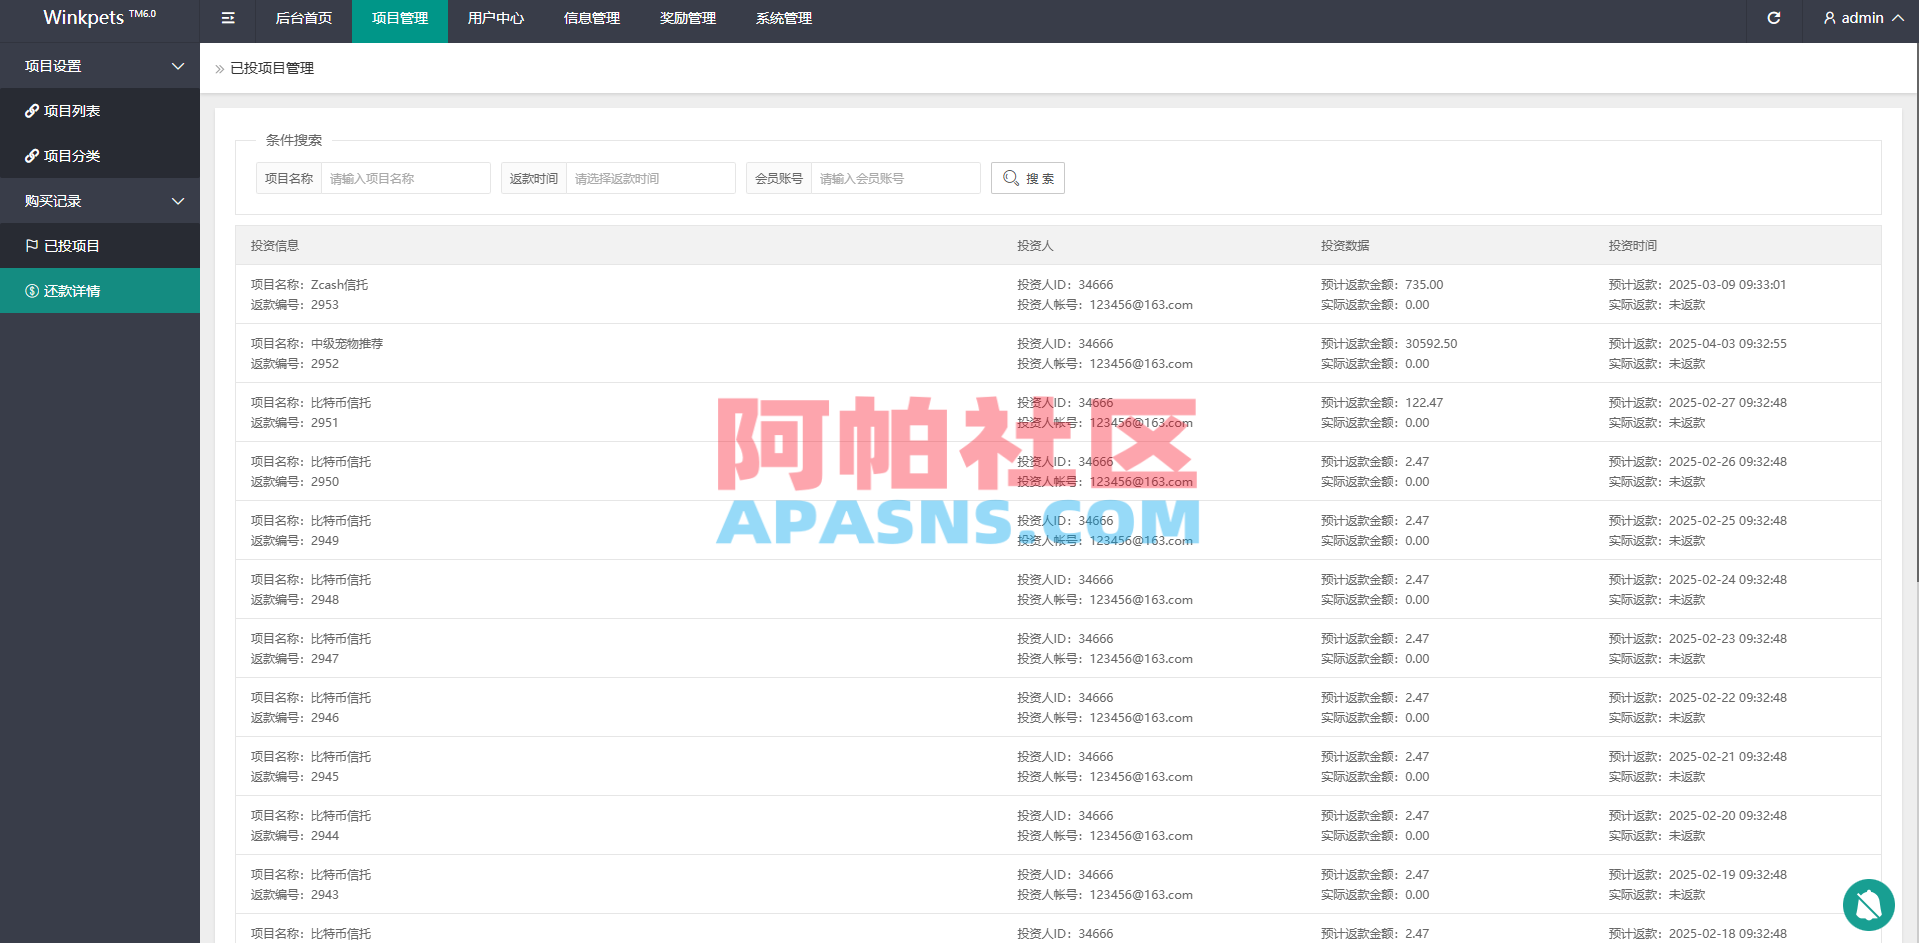1919x943 pixels.
Task: Select 项目列表 with its link icon
Action: point(73,110)
